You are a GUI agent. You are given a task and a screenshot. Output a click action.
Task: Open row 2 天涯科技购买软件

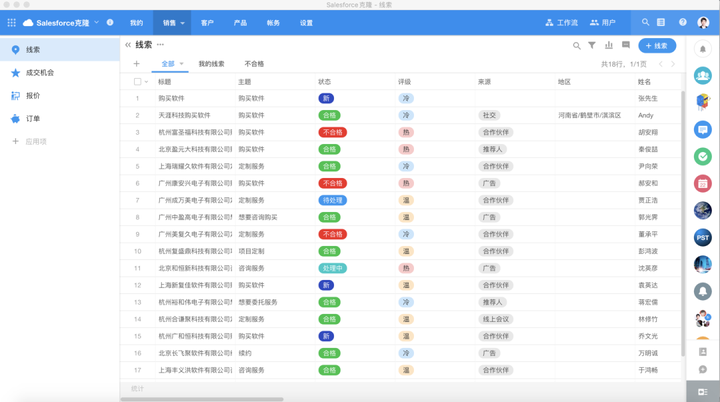(x=184, y=115)
